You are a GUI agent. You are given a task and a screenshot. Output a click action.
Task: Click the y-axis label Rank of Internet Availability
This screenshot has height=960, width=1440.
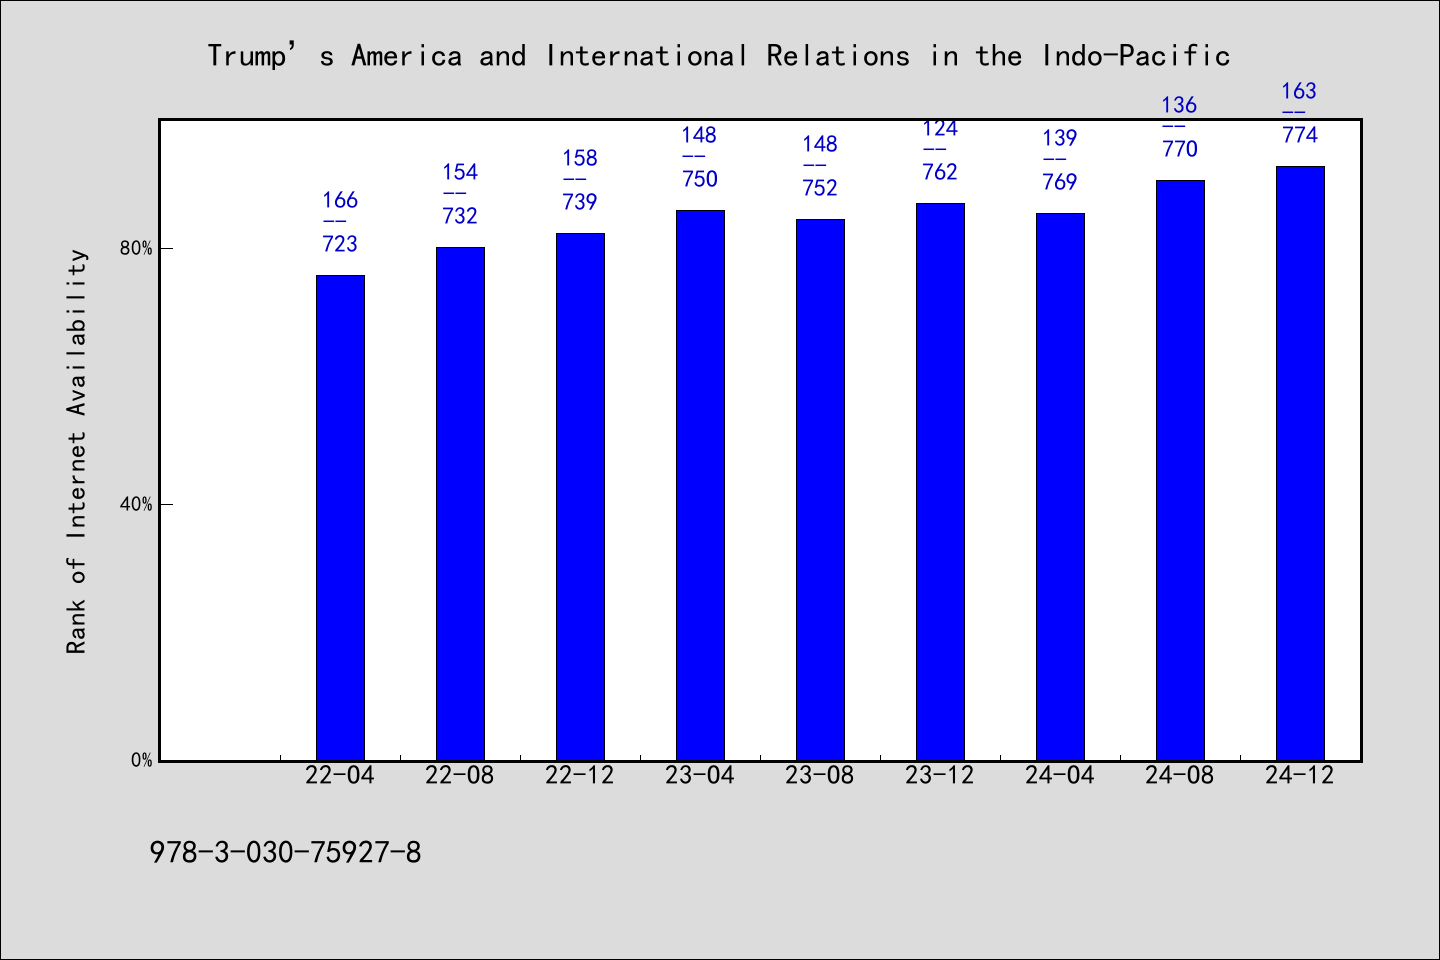[77, 451]
